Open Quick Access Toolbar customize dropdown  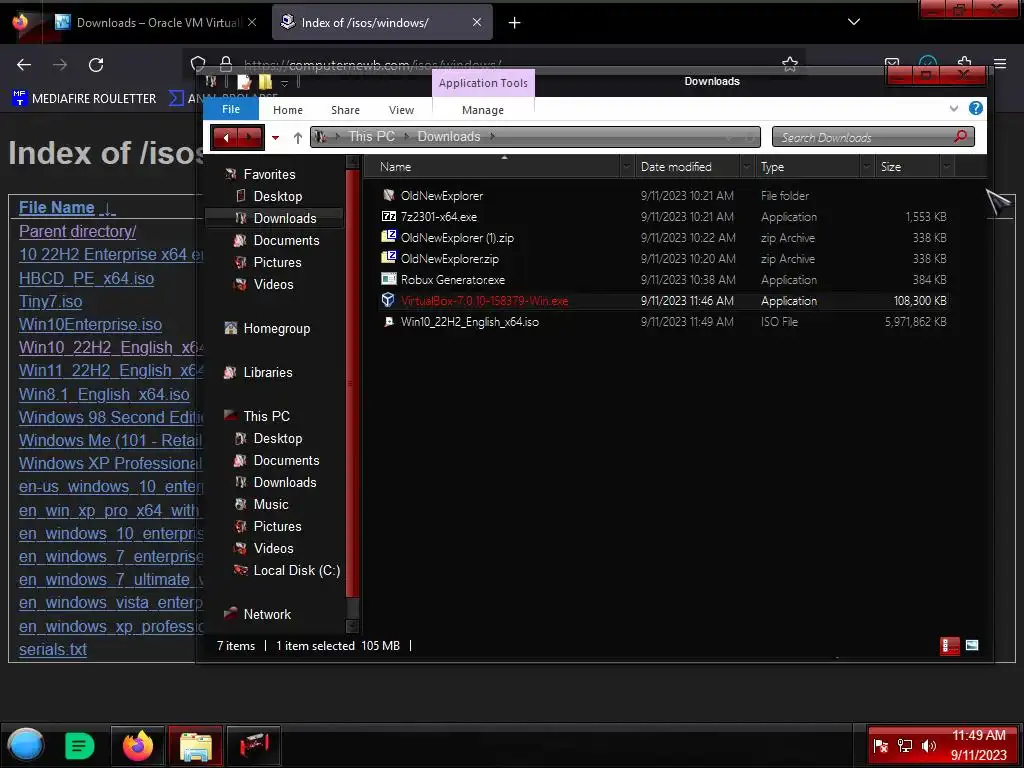[284, 83]
